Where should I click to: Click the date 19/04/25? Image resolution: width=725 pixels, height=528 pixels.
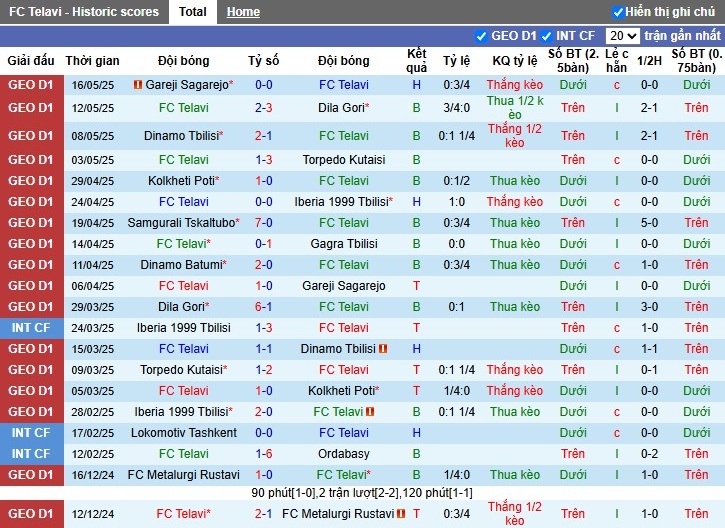click(92, 223)
